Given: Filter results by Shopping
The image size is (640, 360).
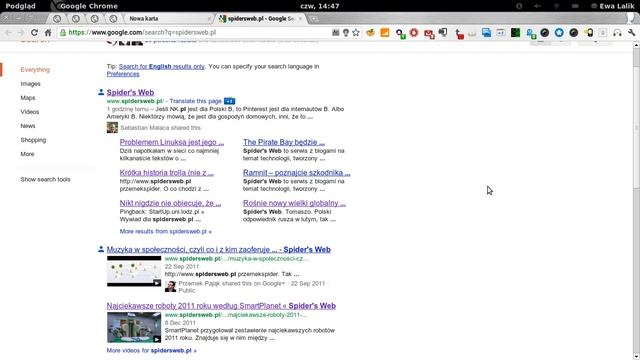Looking at the screenshot, I should pos(33,140).
